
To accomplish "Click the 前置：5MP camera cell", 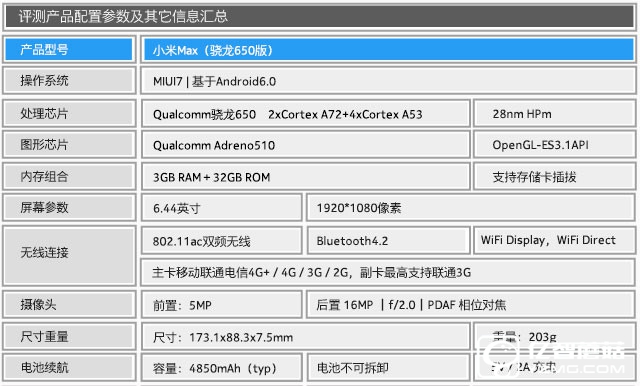I will [222, 305].
